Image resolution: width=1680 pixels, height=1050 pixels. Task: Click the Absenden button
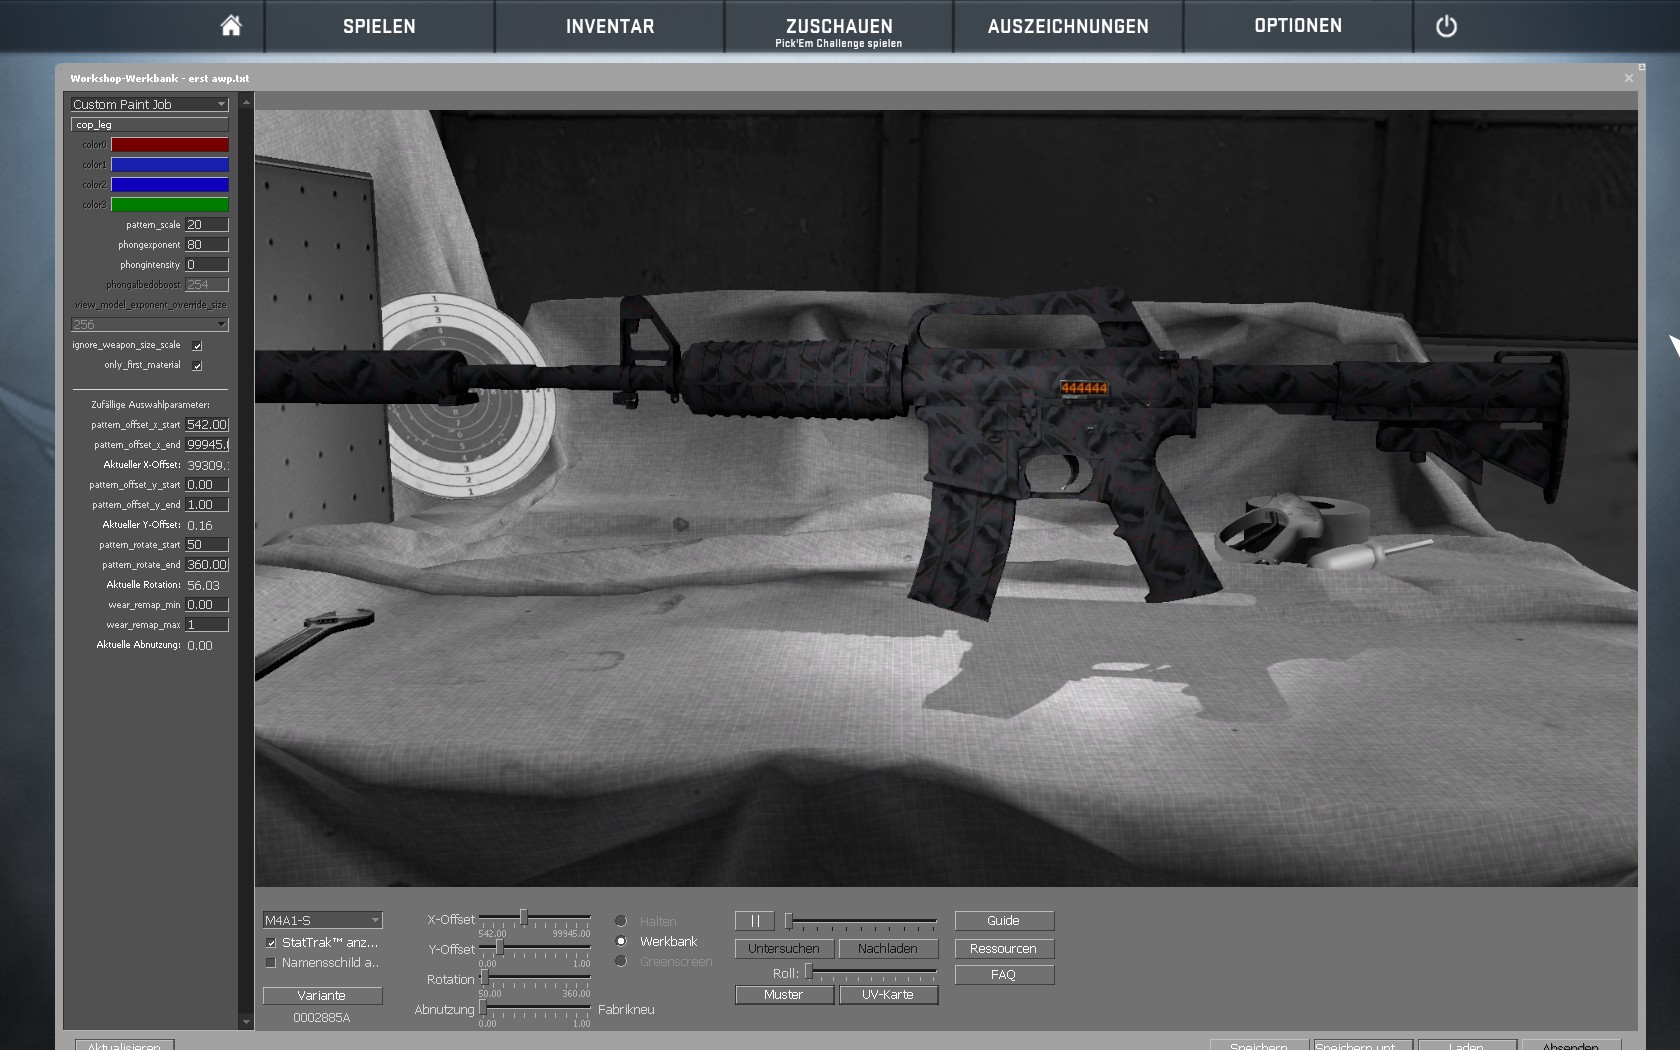click(1571, 1045)
